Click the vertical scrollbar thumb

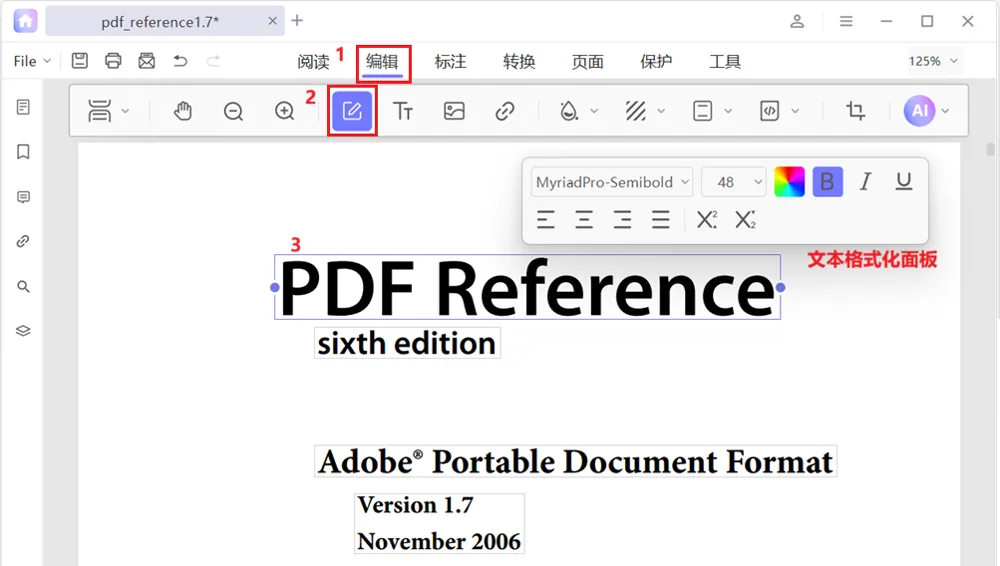point(990,149)
